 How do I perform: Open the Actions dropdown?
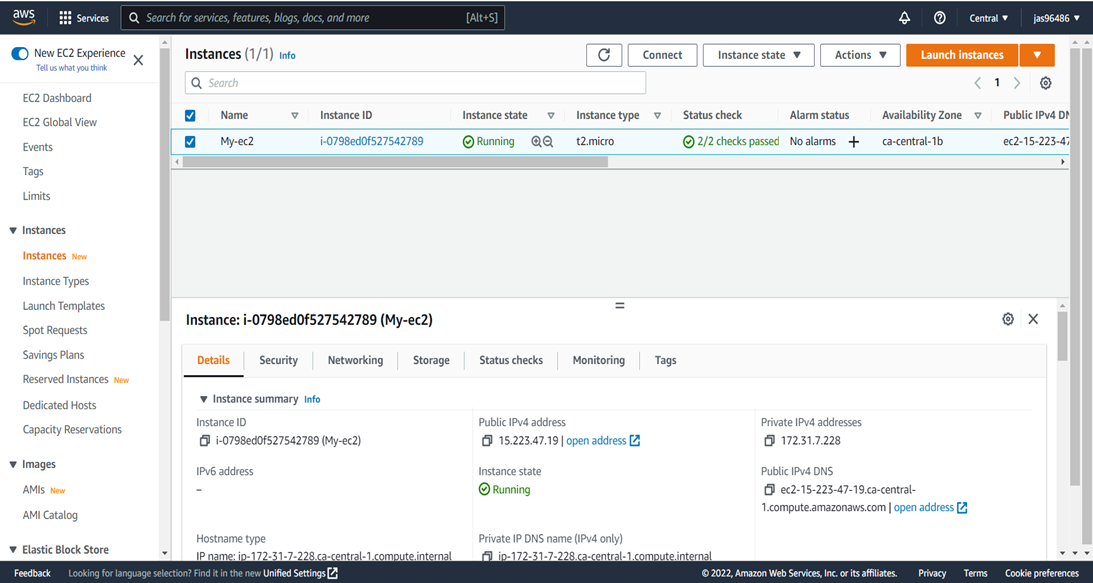860,55
